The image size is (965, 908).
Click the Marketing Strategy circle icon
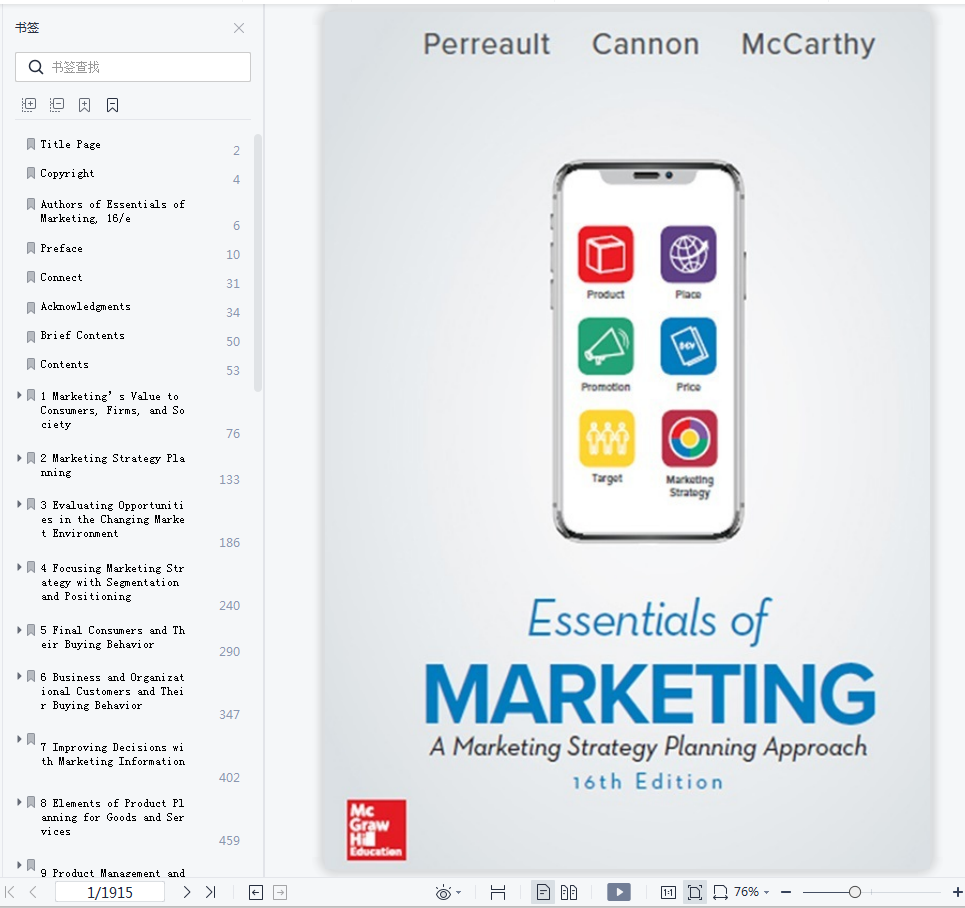coord(689,438)
